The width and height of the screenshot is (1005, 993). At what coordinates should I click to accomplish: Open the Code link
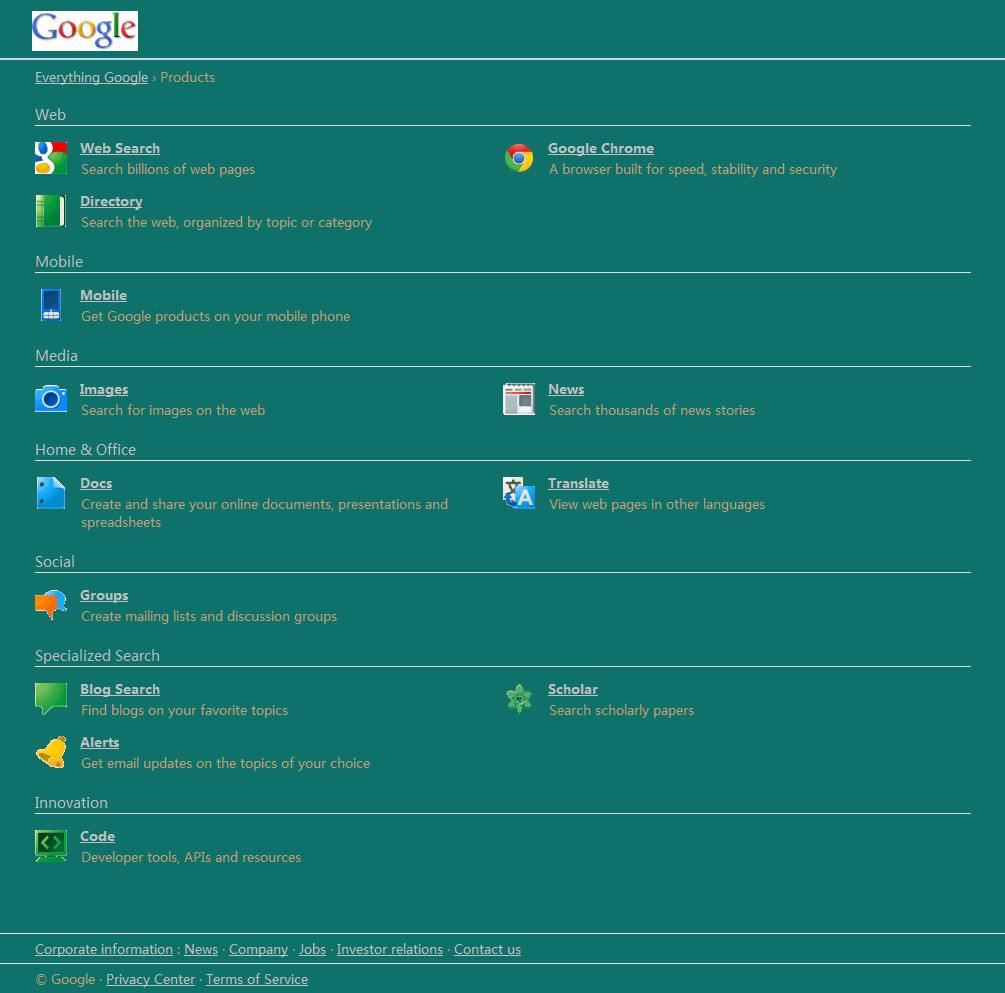97,837
